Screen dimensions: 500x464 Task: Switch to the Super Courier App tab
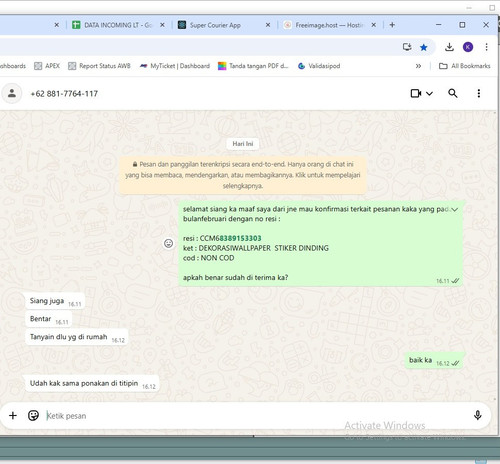point(215,25)
